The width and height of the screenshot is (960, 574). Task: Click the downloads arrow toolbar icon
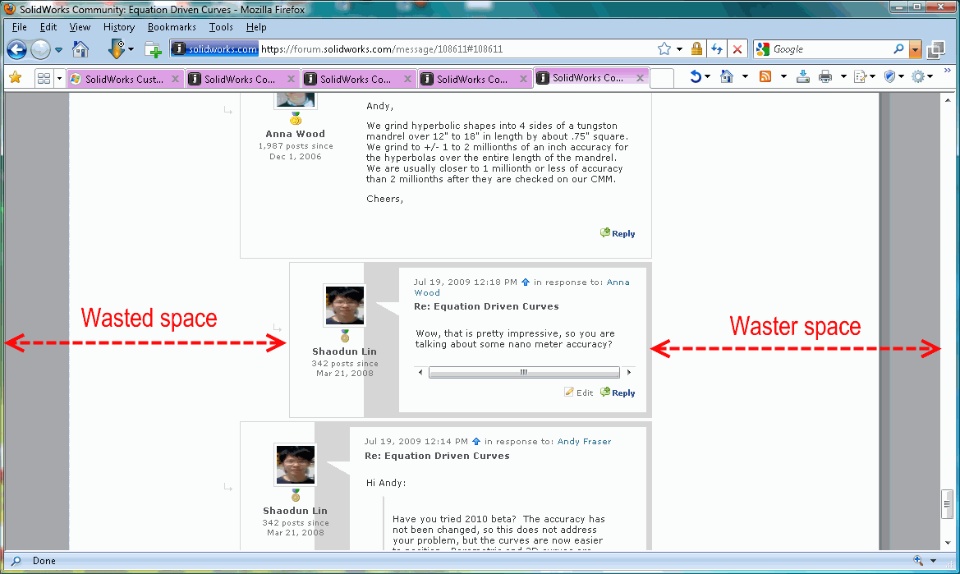click(x=116, y=49)
